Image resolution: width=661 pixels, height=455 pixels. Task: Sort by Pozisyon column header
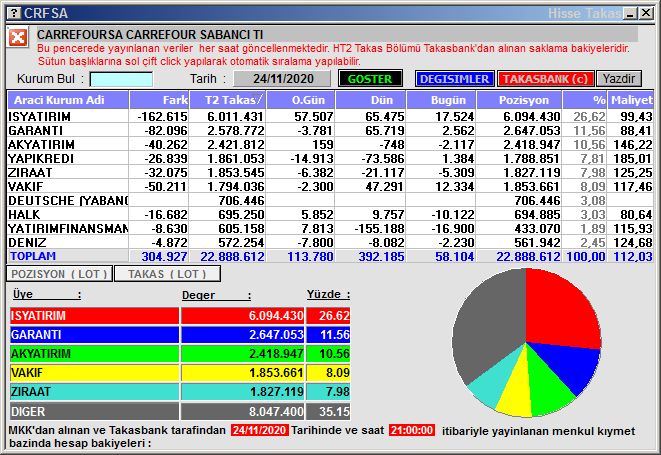click(519, 100)
